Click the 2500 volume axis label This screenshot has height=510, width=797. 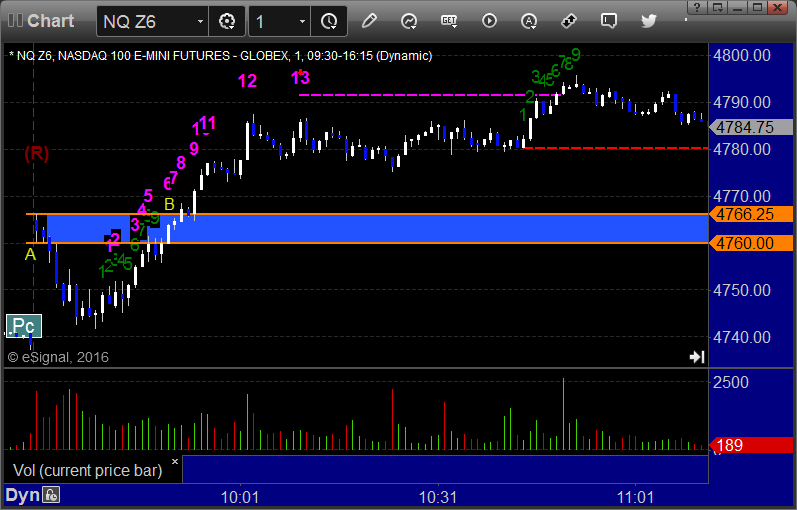(x=730, y=382)
